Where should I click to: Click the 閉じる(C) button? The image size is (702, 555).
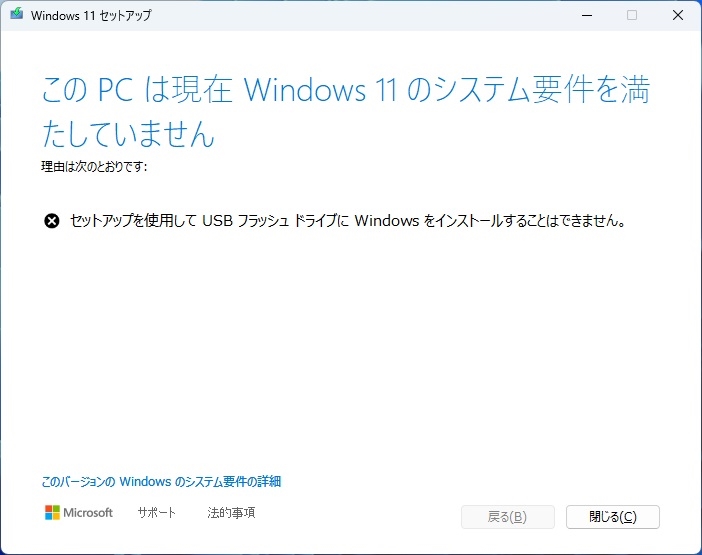pyautogui.click(x=612, y=517)
